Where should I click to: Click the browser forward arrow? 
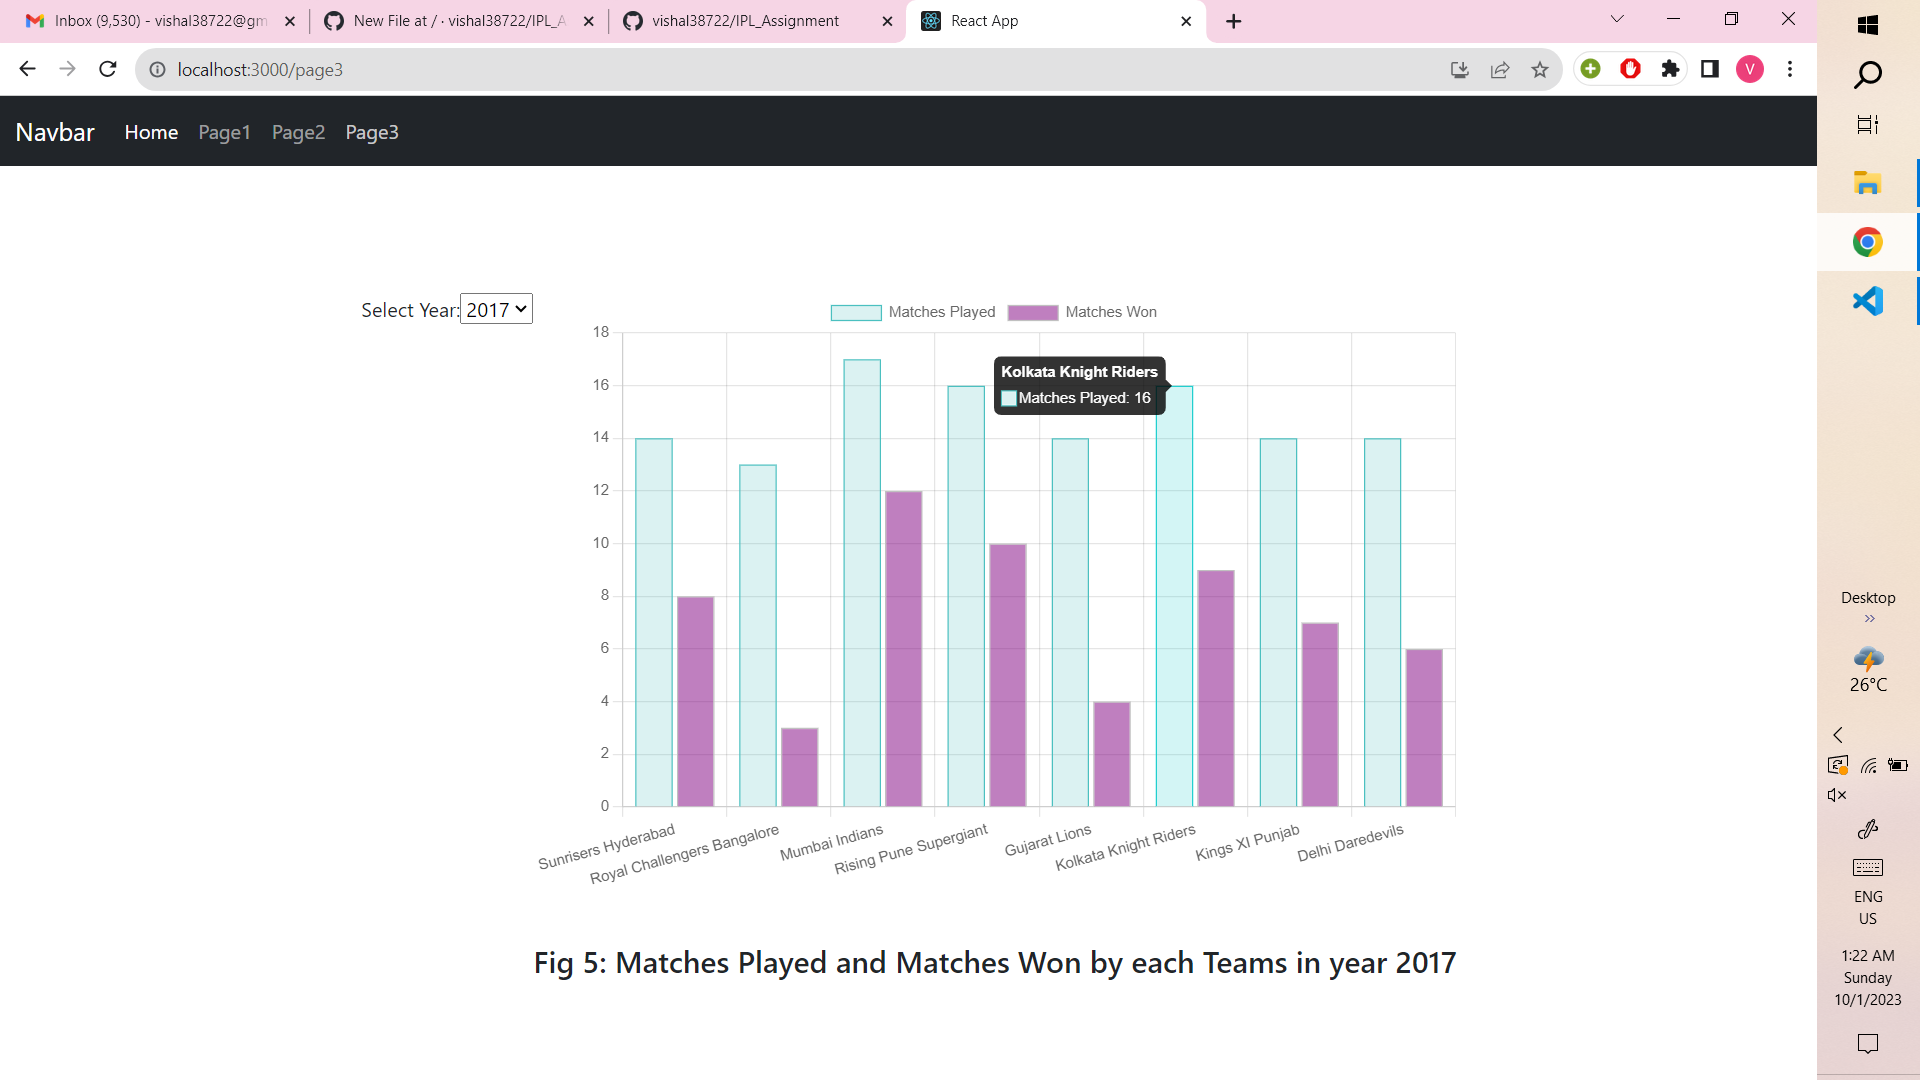click(67, 69)
